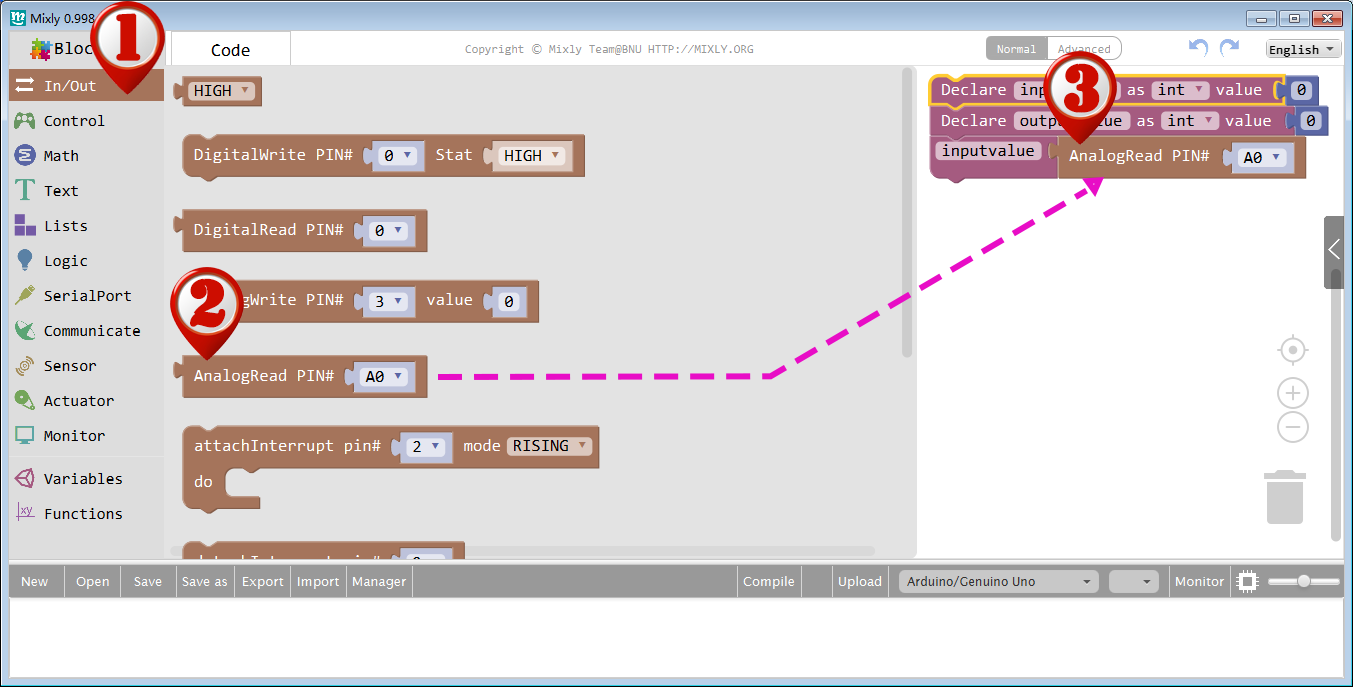Screen dimensions: 1353x687
Task: Click the New button
Action: click(35, 581)
